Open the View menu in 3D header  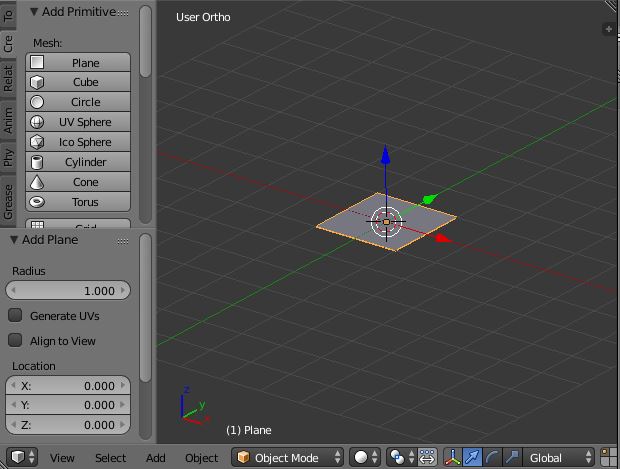pos(62,458)
